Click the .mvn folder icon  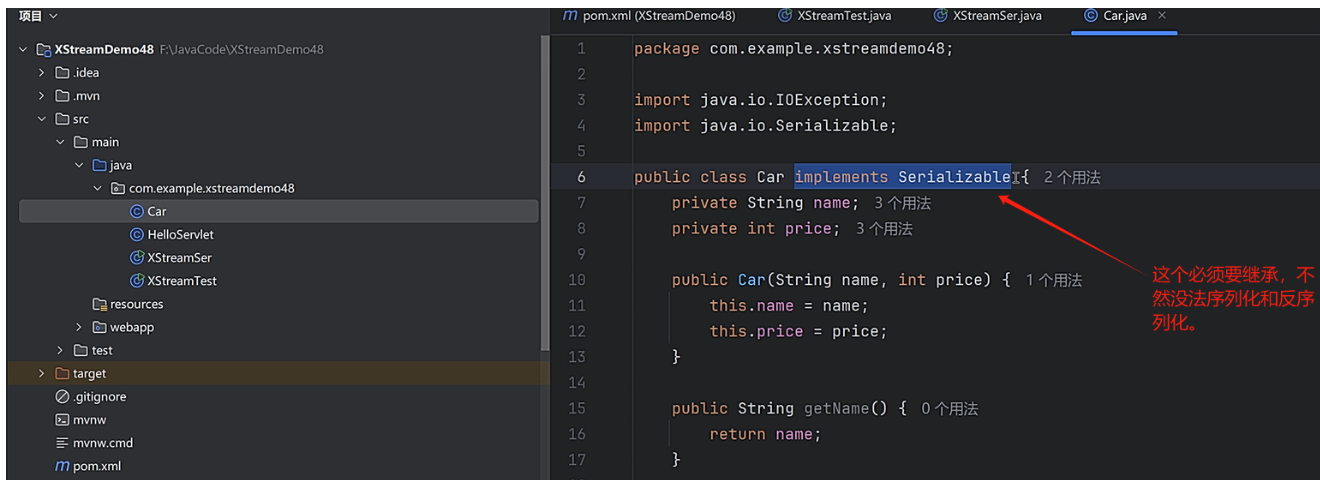point(62,95)
